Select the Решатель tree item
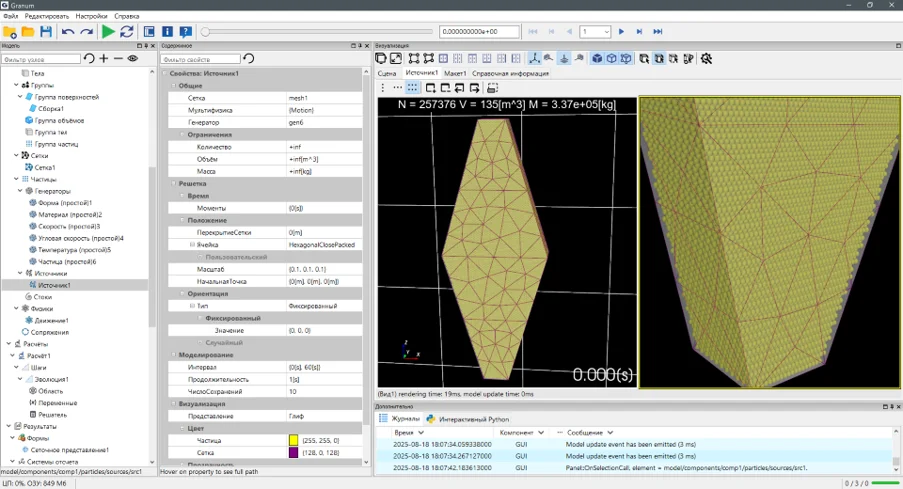903x489 pixels. click(52, 415)
